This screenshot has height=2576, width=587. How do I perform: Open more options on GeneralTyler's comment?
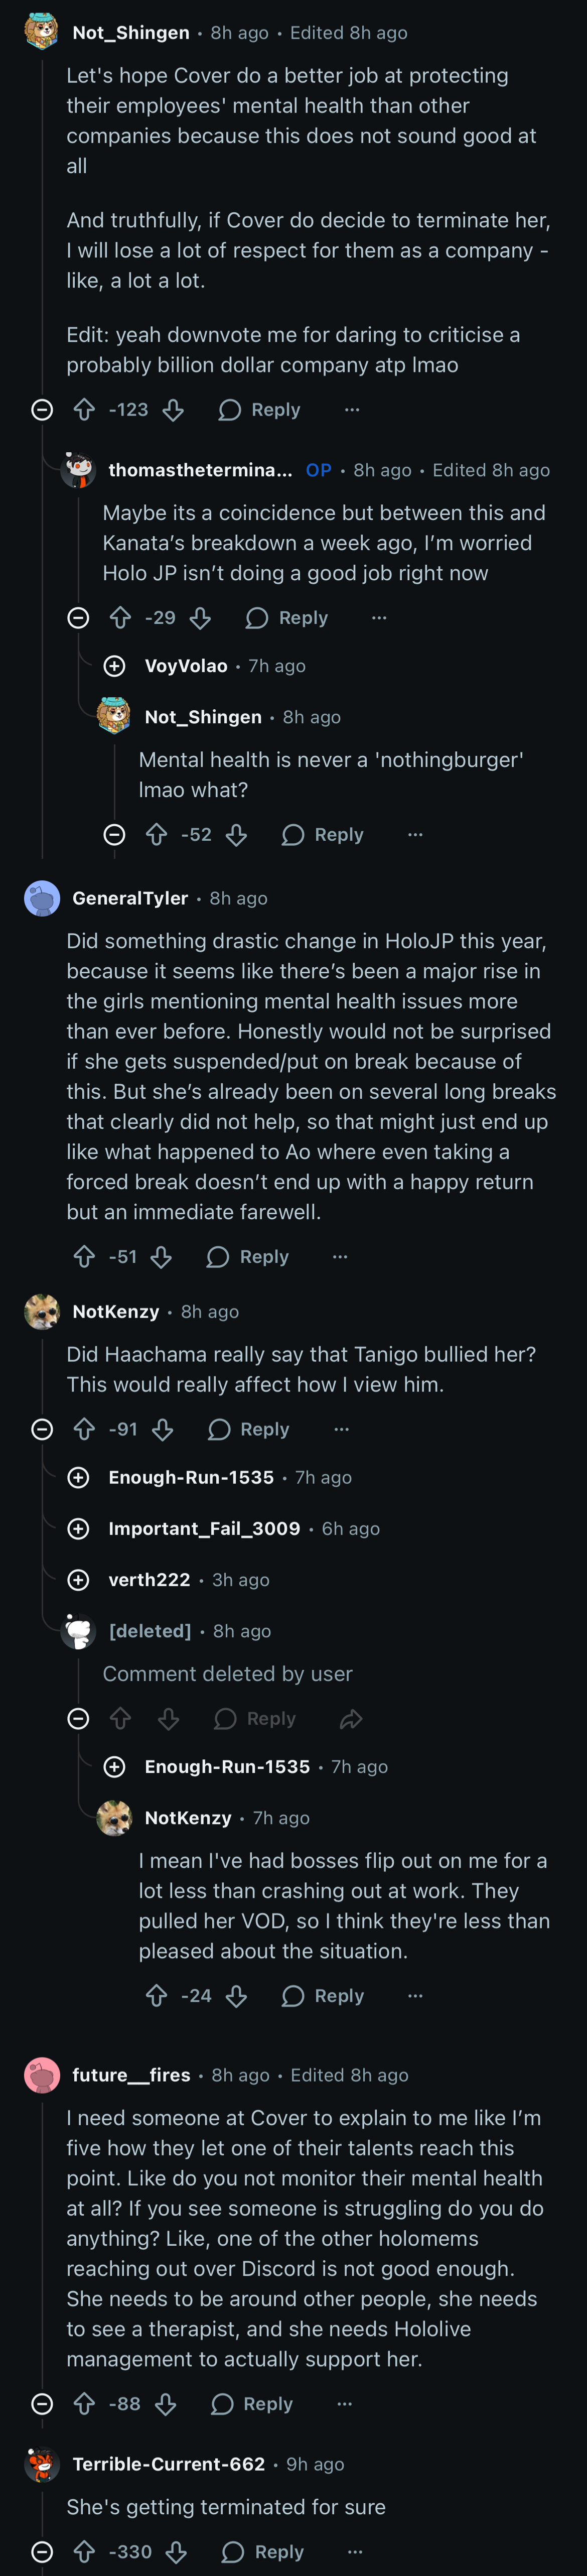click(340, 1257)
